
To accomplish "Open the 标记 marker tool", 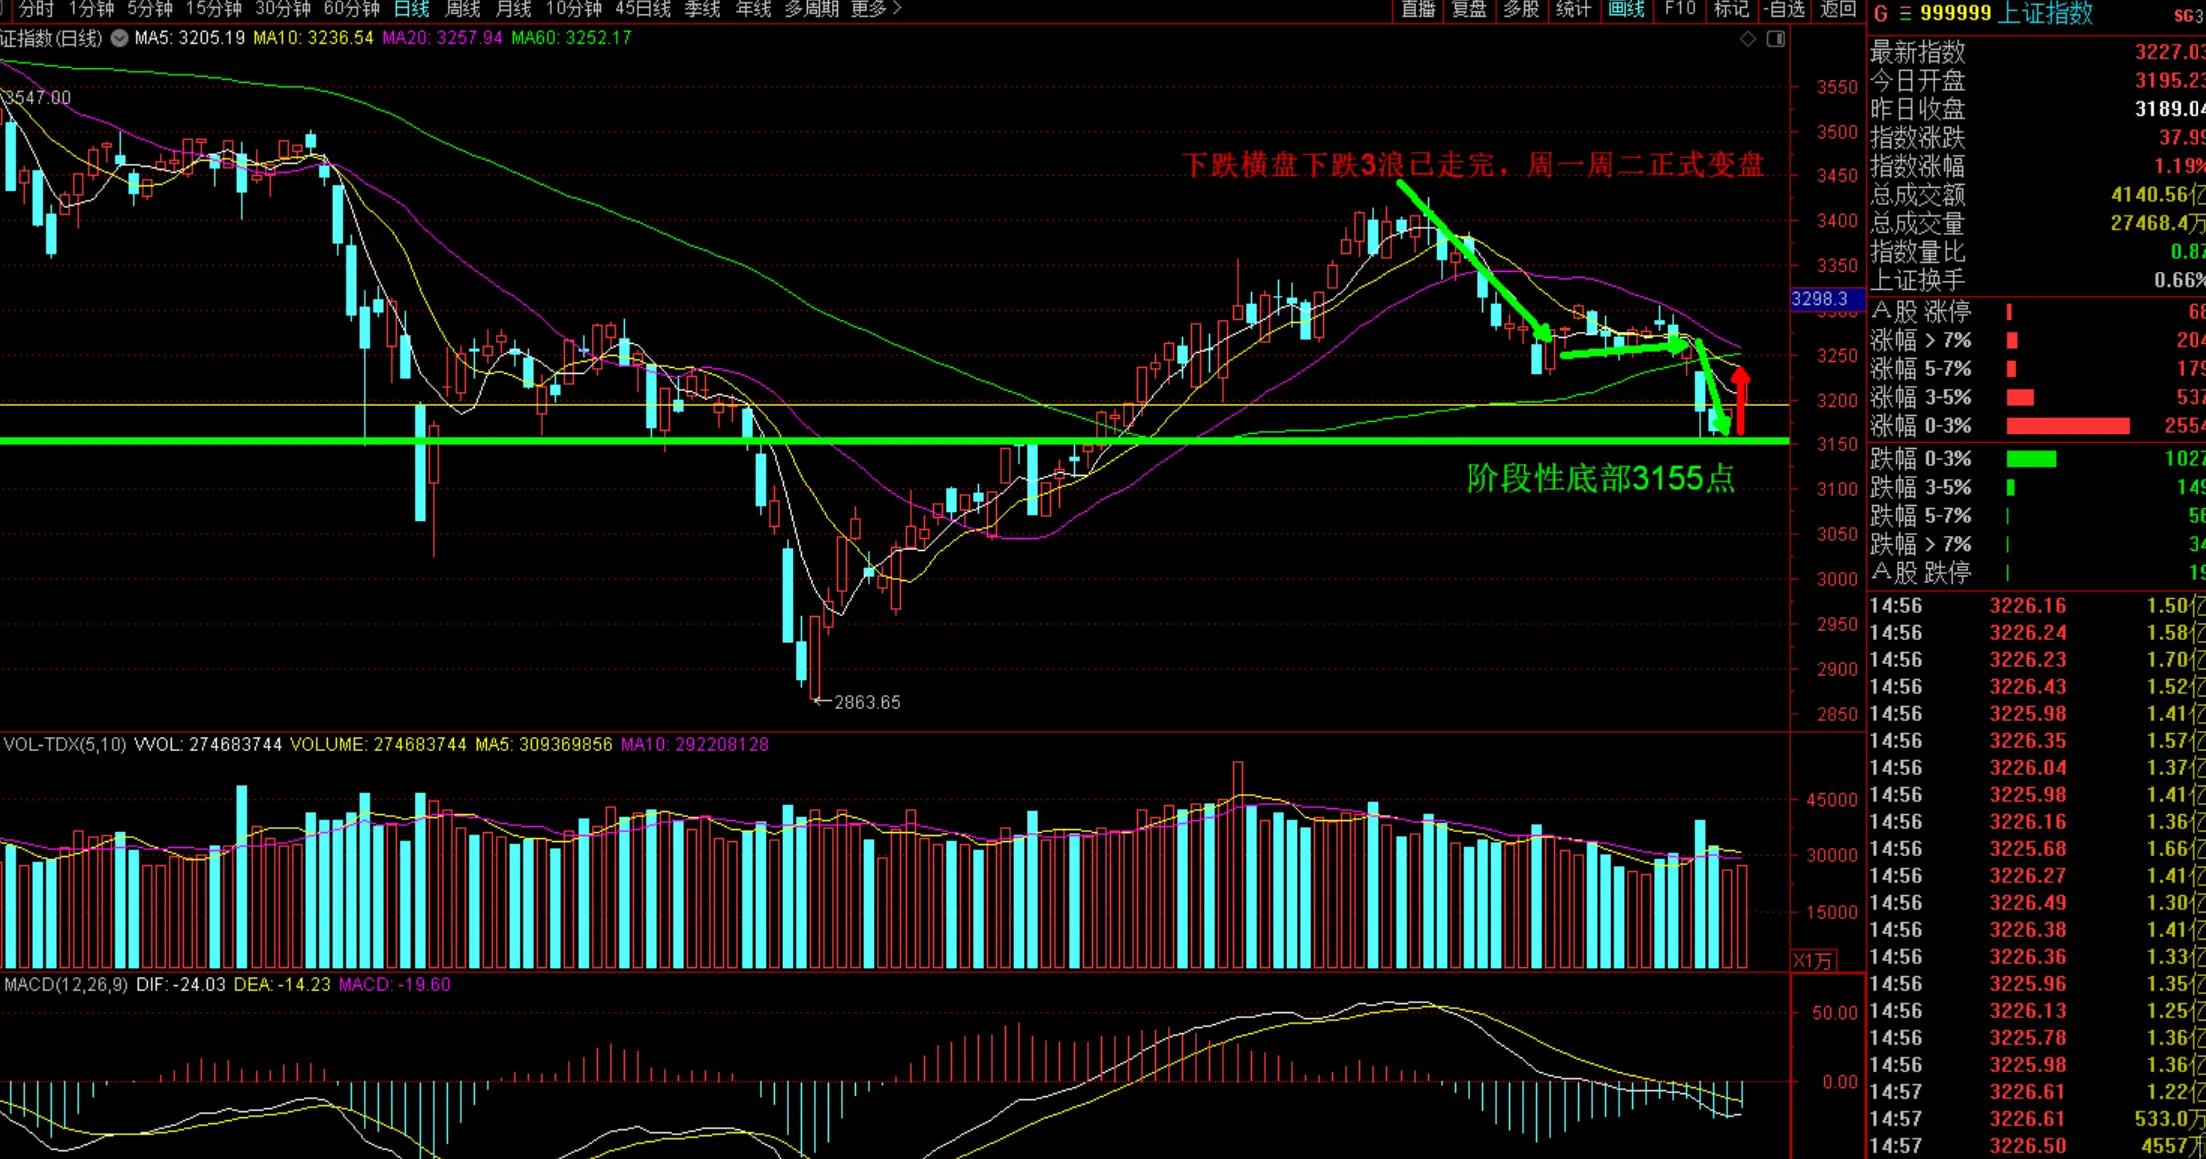I will [x=1731, y=9].
